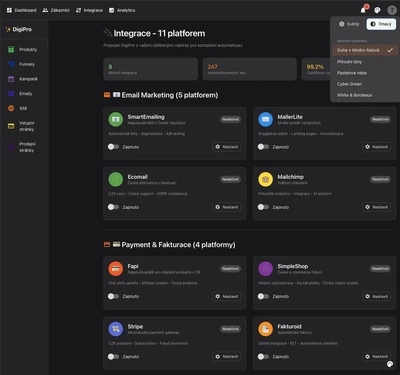
Task: Click the Vstupní stránky sidebar icon
Action: pos(11,126)
